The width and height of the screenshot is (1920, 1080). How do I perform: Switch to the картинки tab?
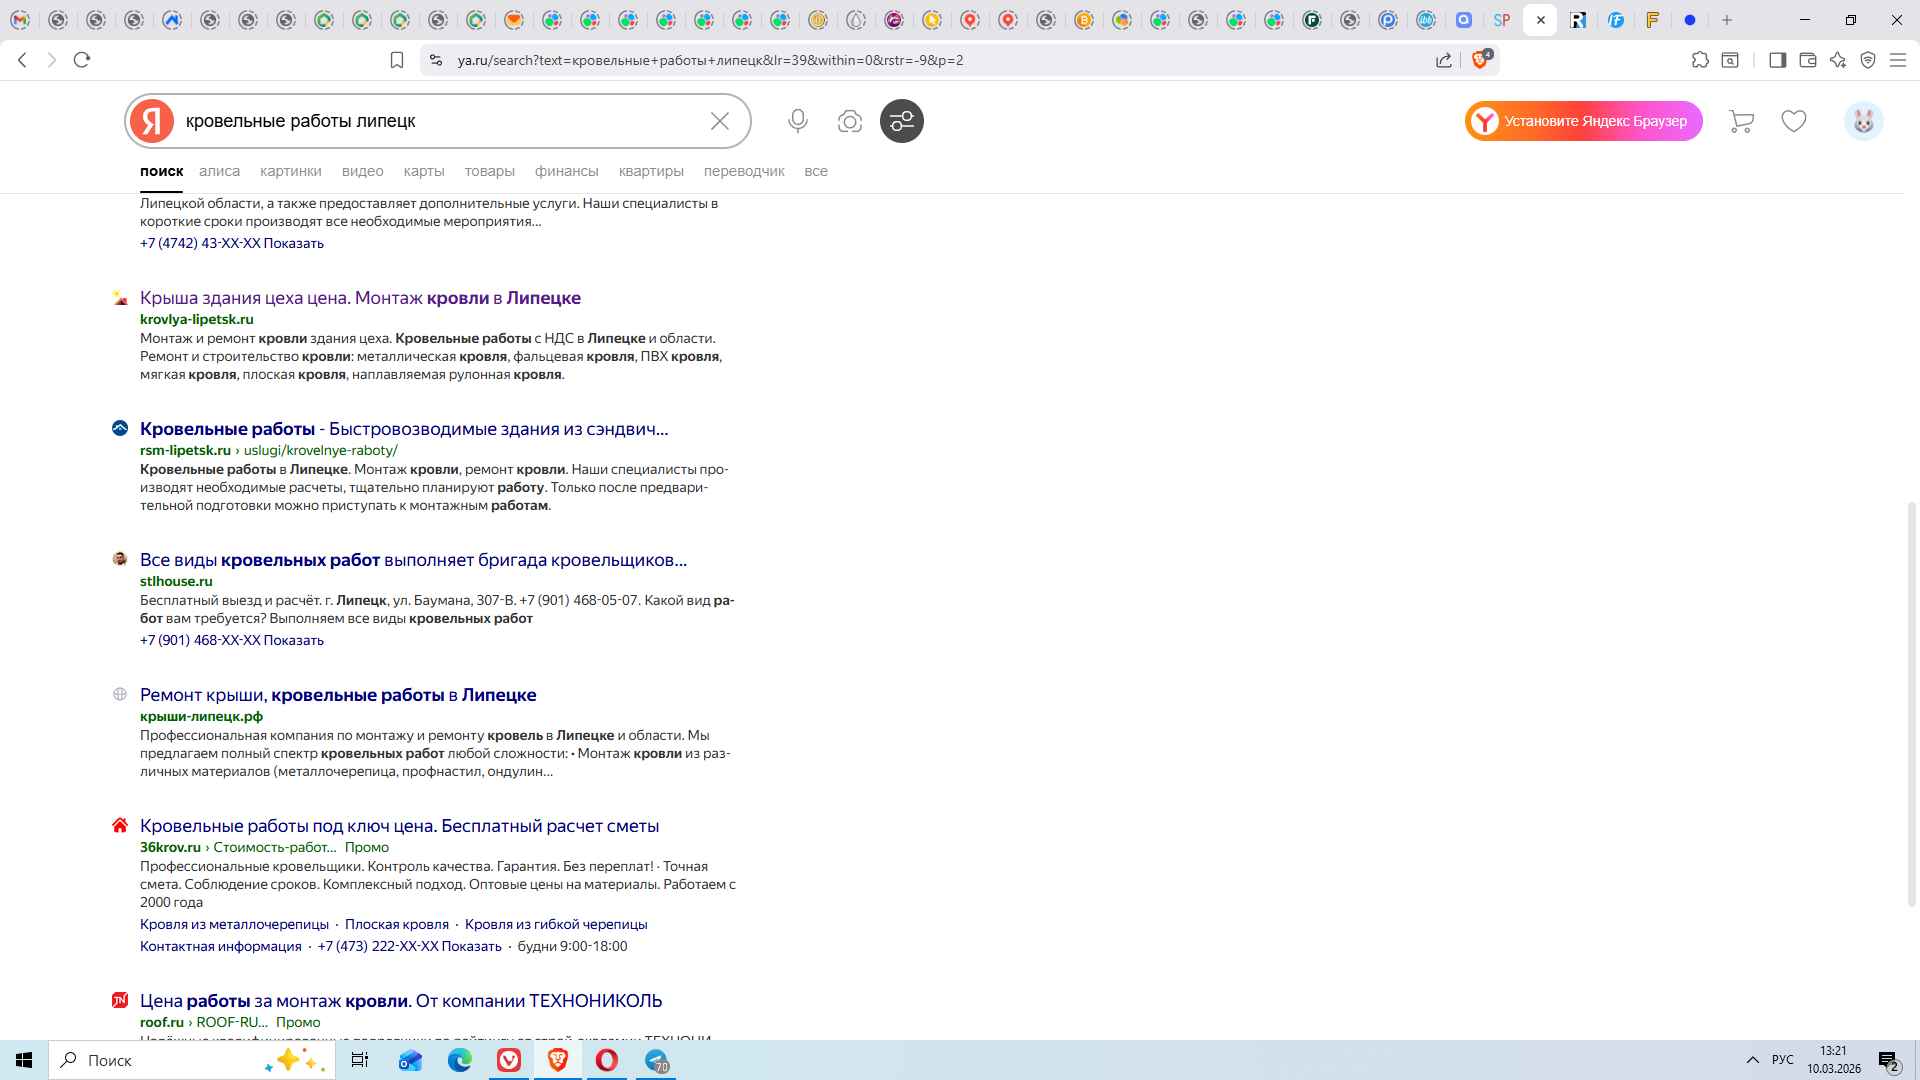pyautogui.click(x=290, y=171)
